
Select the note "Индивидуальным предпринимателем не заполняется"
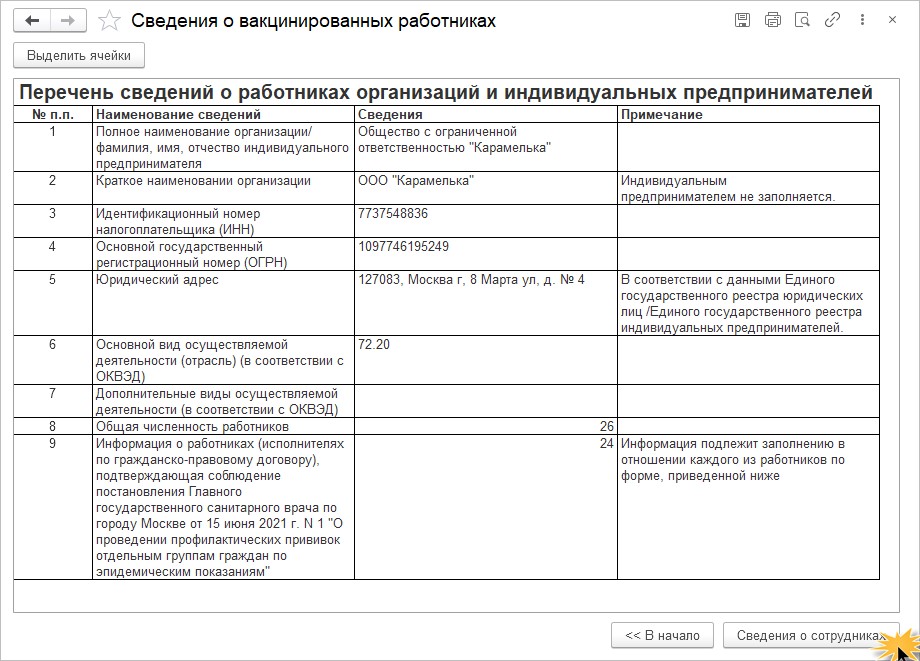point(749,188)
